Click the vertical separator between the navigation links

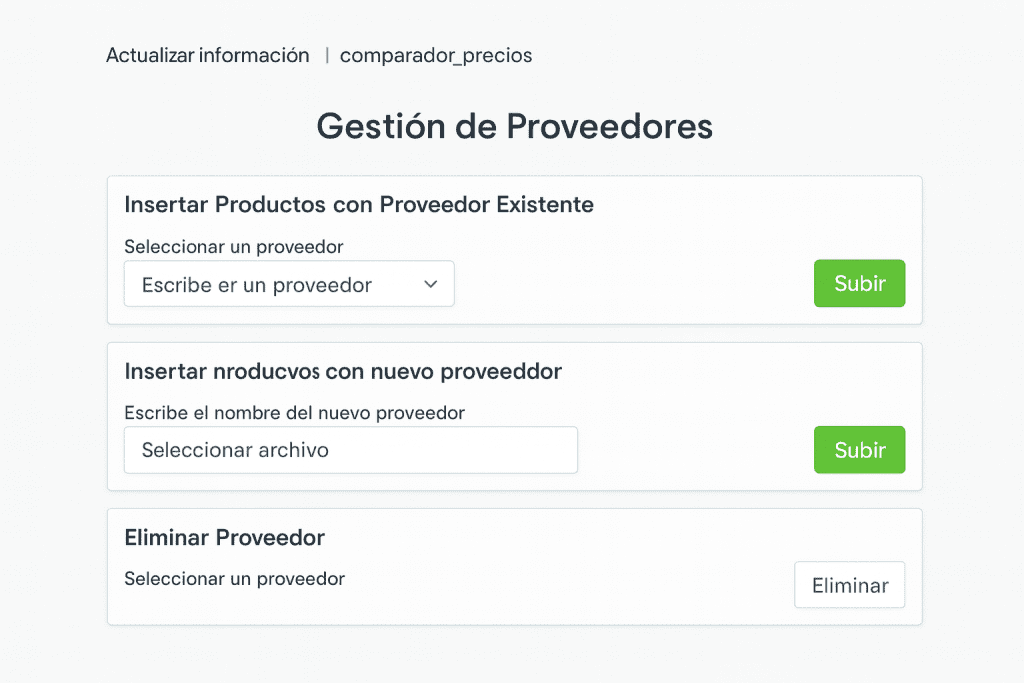pyautogui.click(x=327, y=56)
